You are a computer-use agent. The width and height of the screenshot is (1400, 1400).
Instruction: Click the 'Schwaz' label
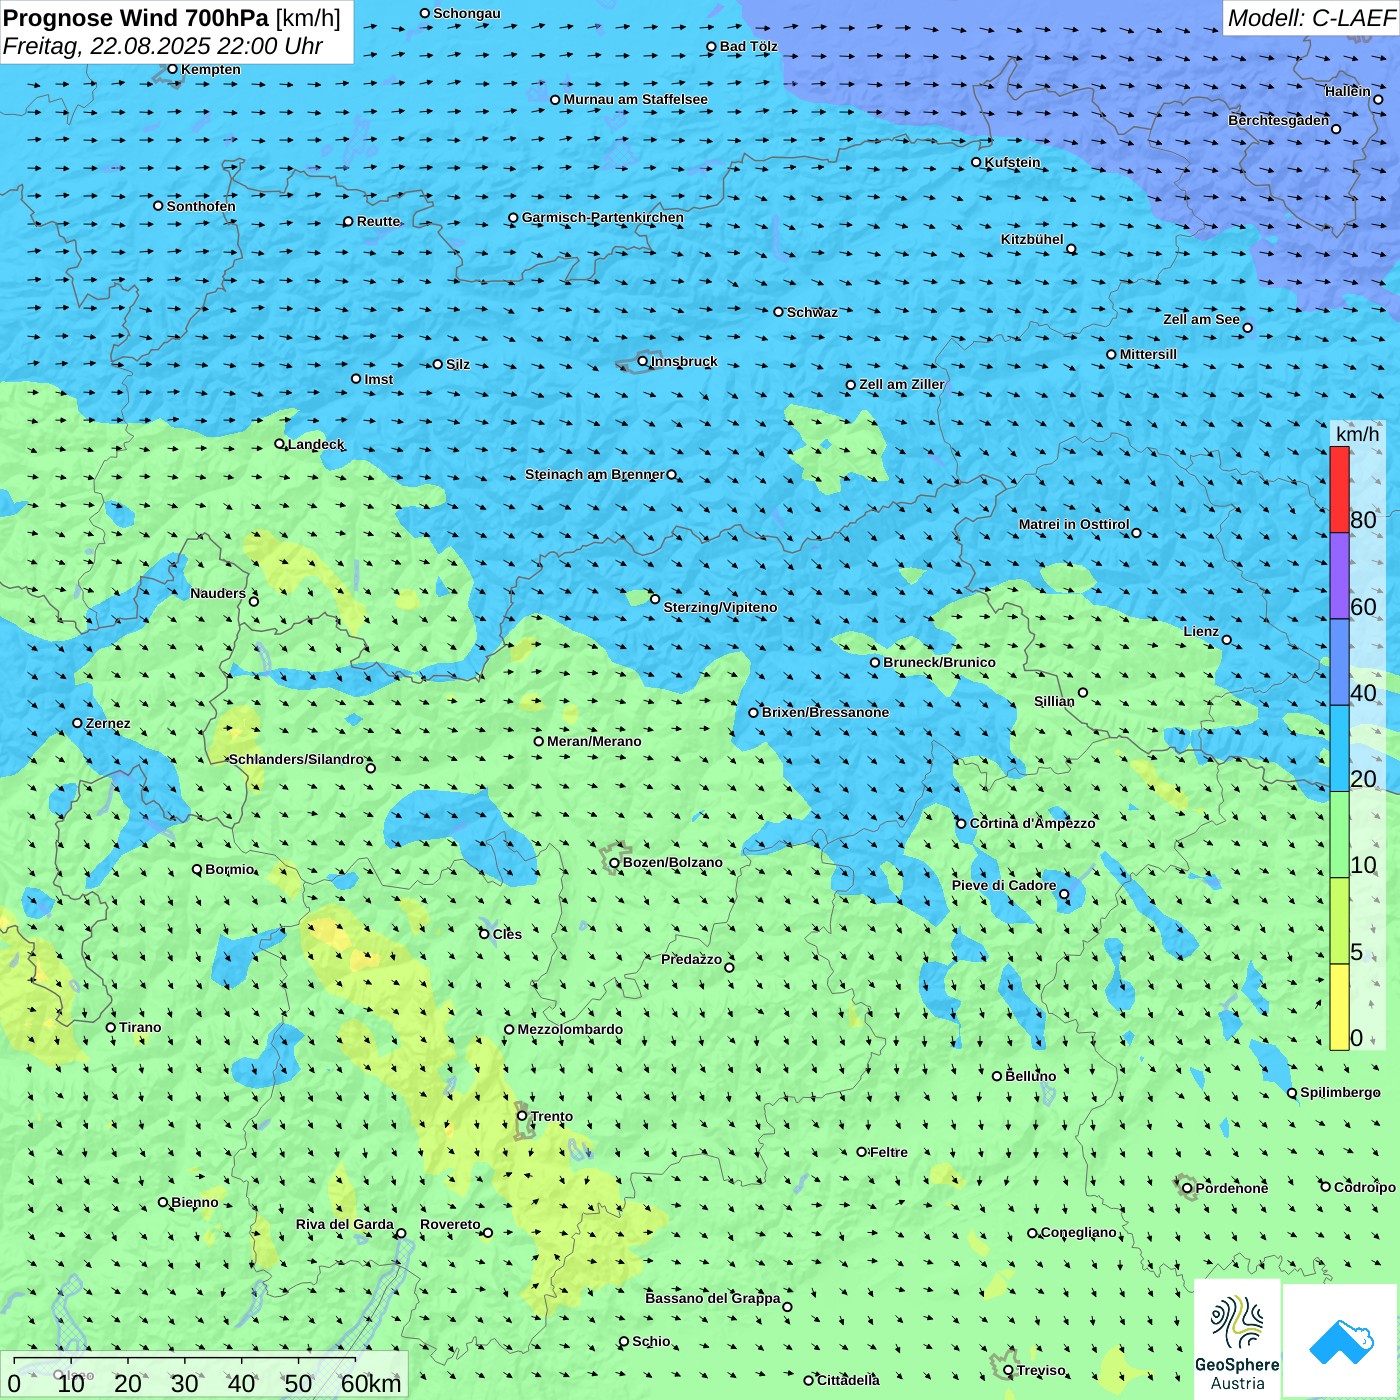[x=812, y=312]
